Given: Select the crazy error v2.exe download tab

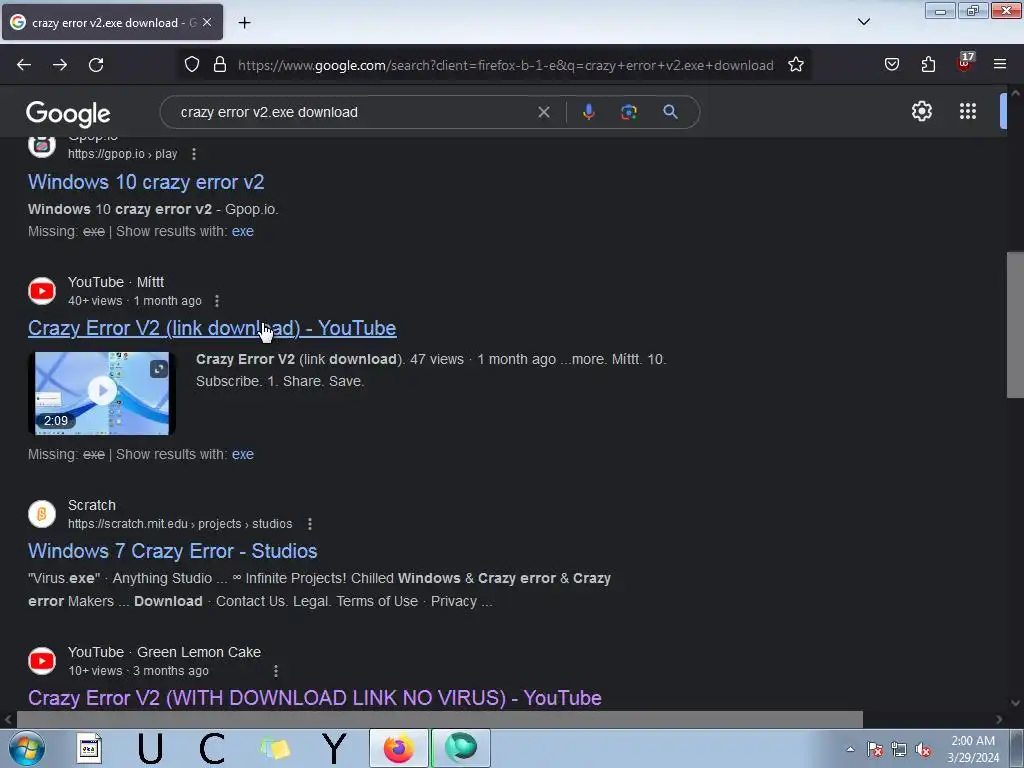Looking at the screenshot, I should click(x=112, y=22).
